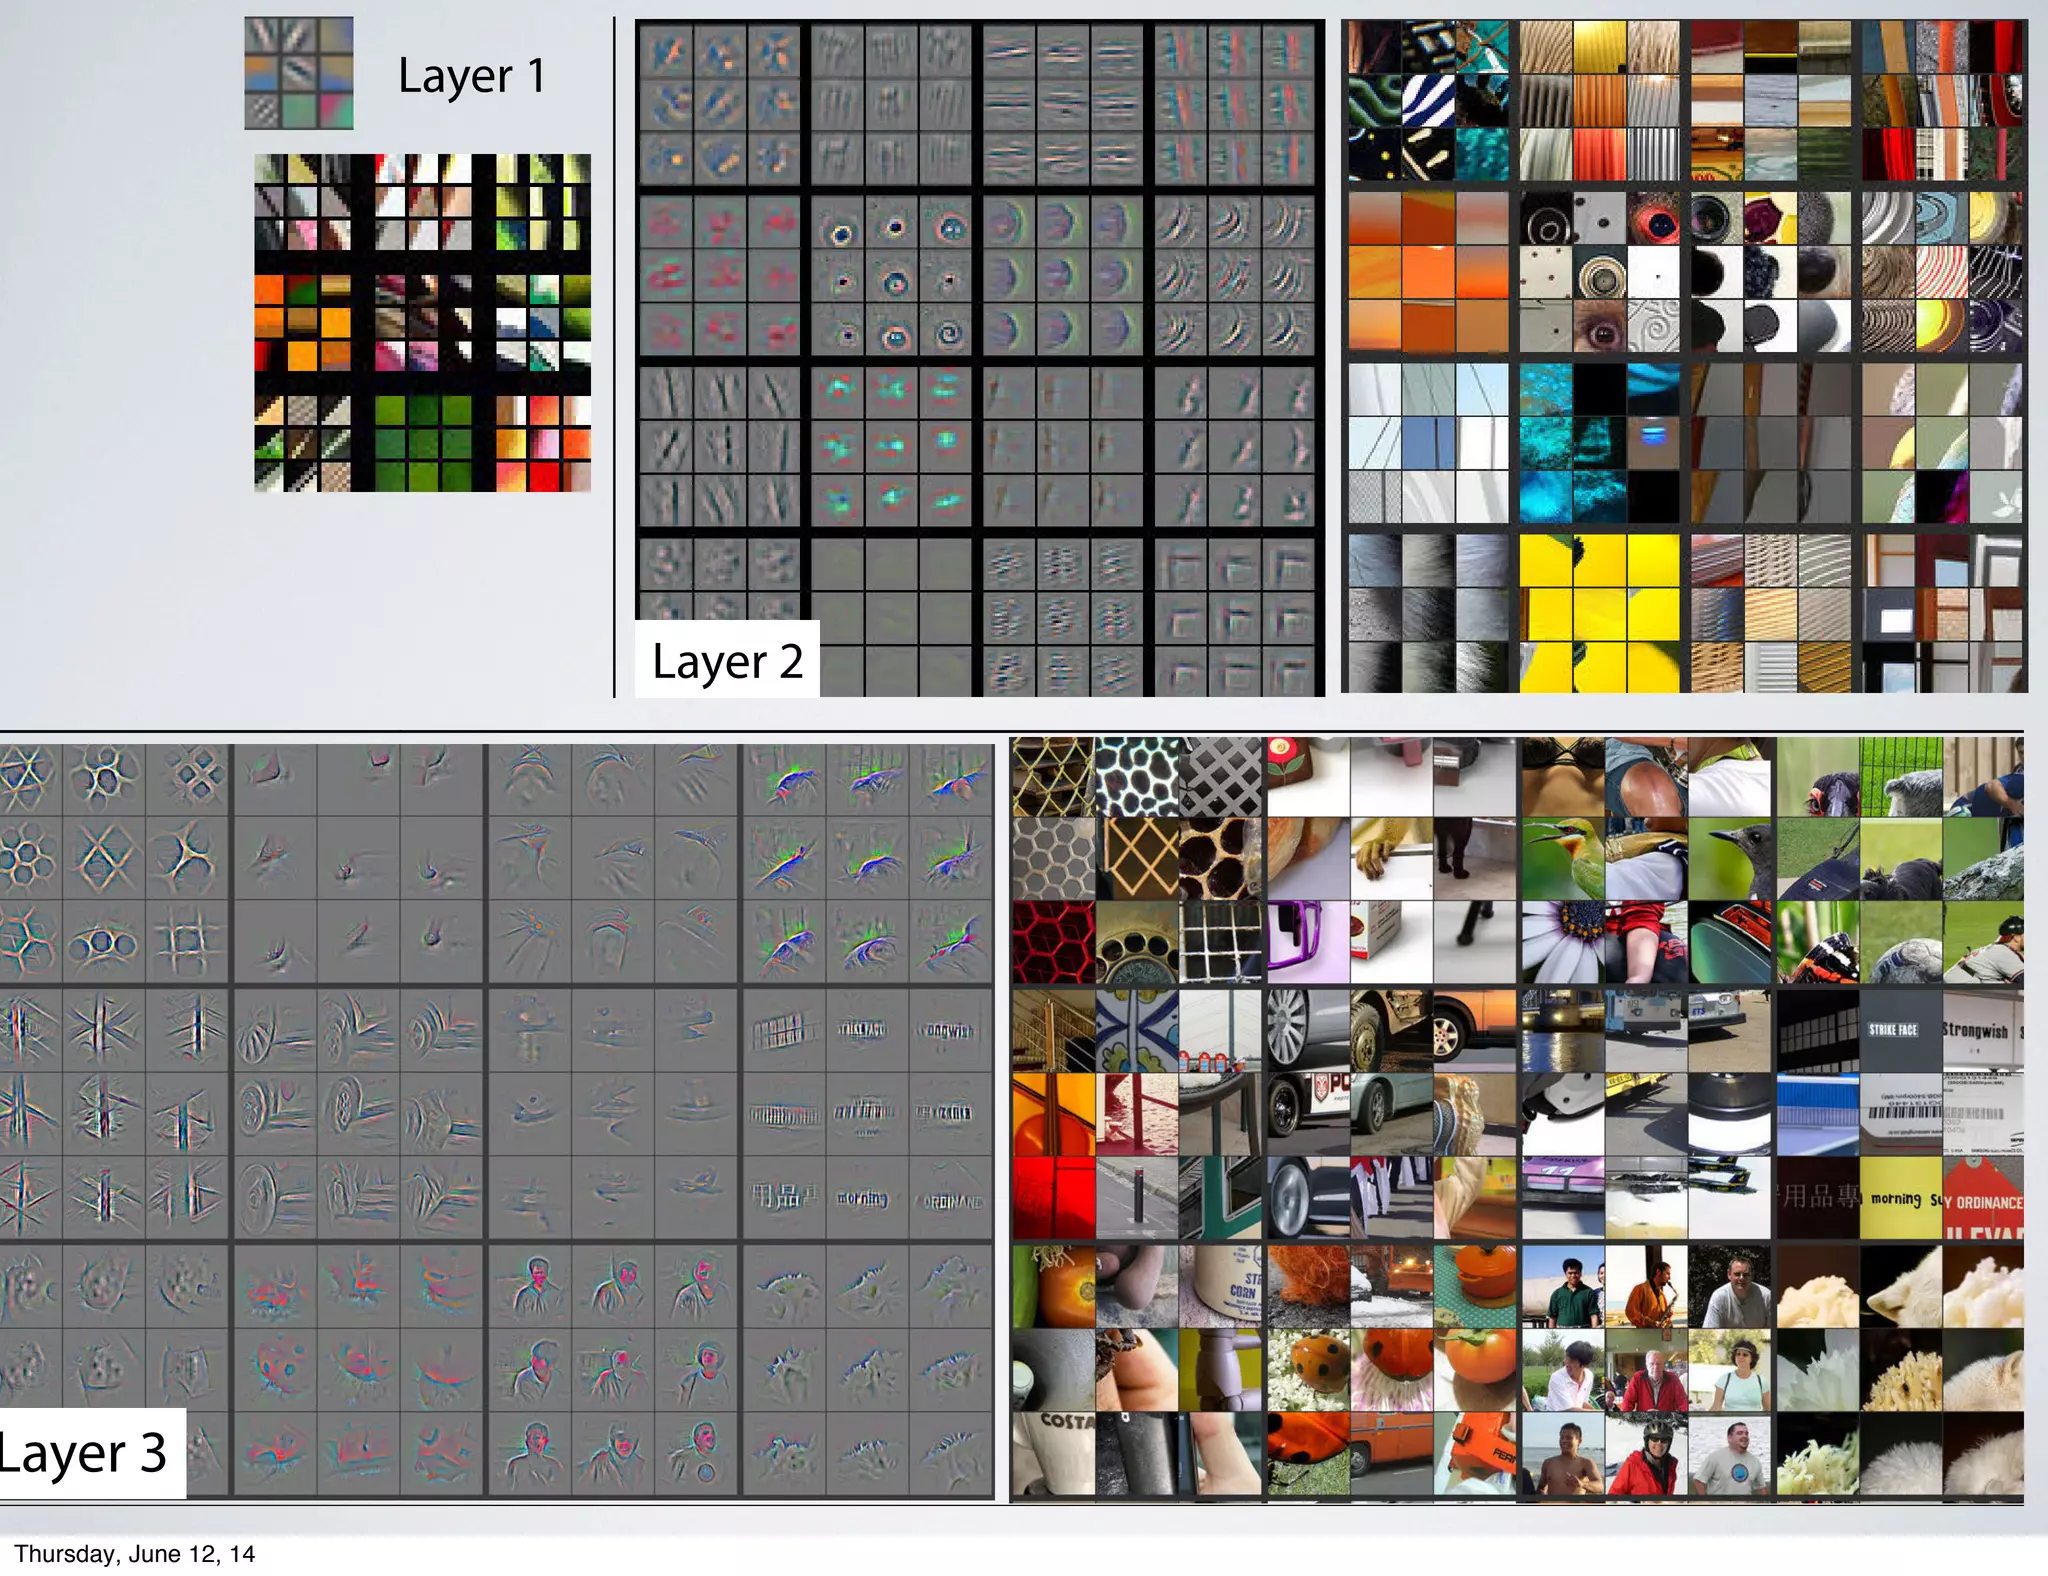Click the ladybug image patch
2048x1576 pixels.
coord(1308,1368)
